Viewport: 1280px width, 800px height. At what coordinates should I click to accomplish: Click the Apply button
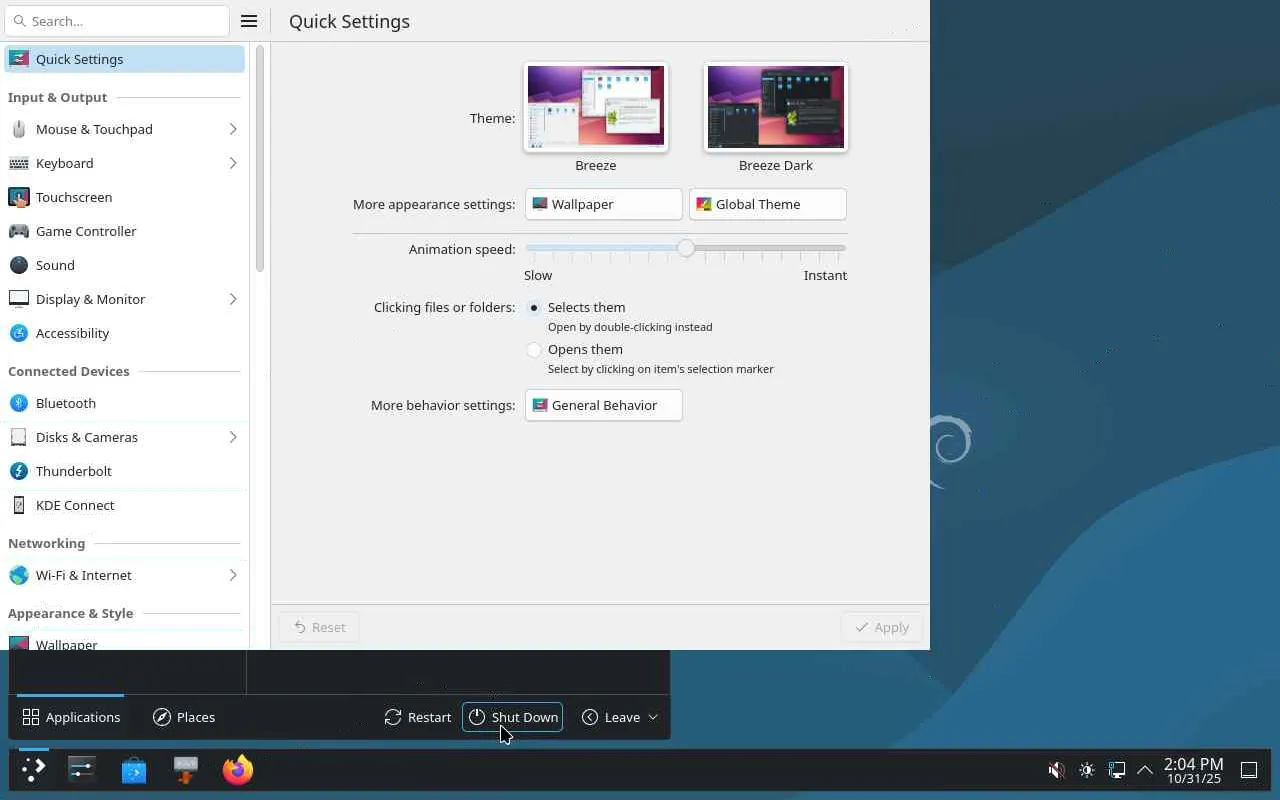coord(881,627)
